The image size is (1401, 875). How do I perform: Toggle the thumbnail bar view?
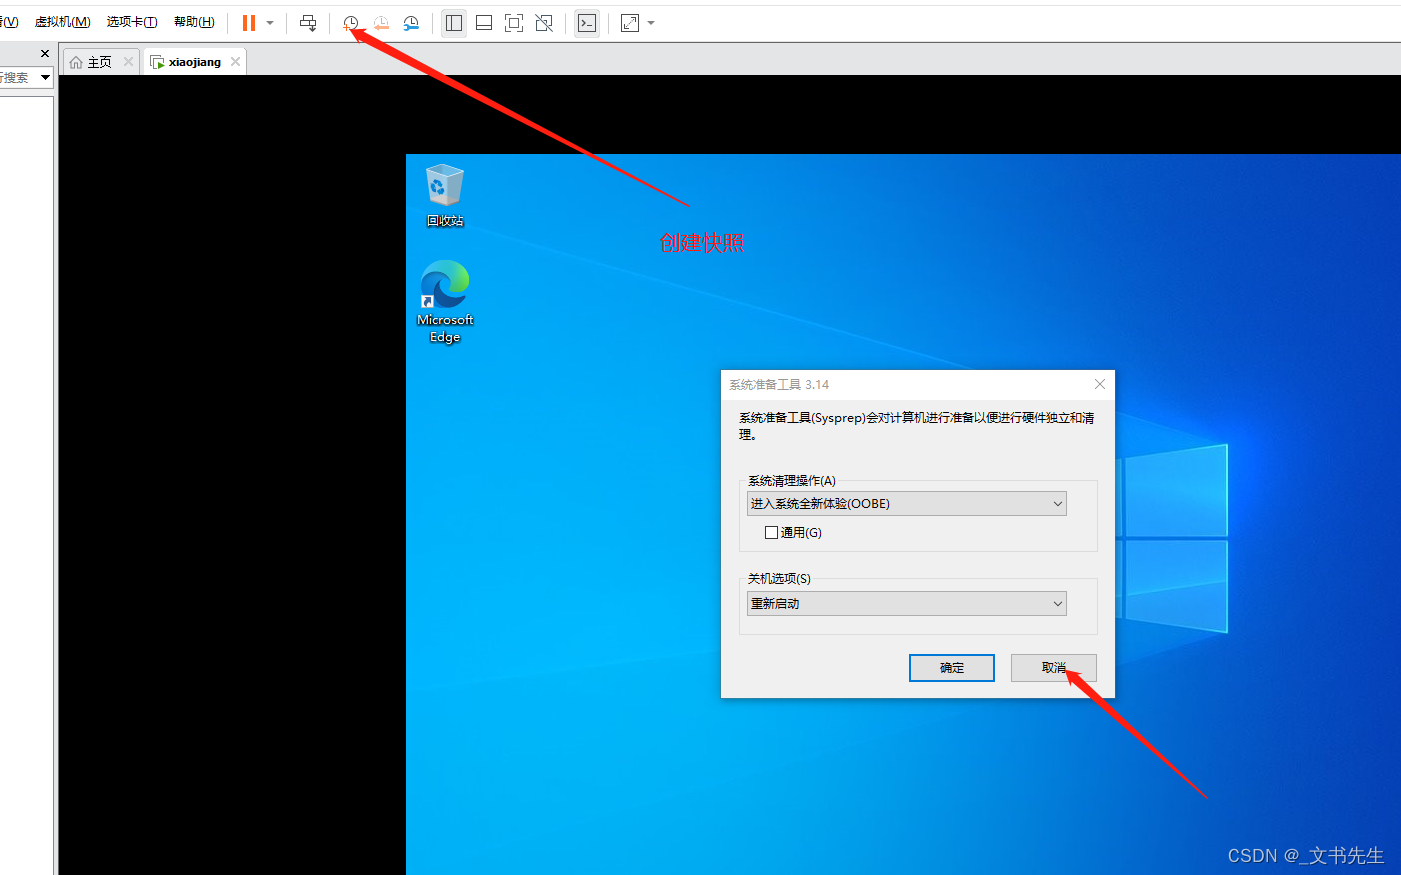pos(484,23)
